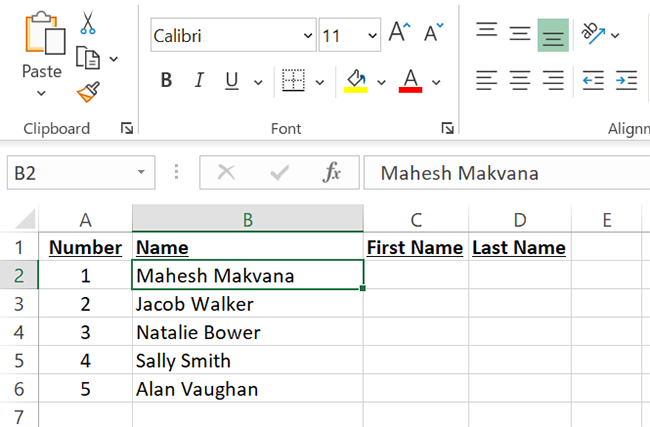
Task: Decrease the cell indent
Action: 593,80
